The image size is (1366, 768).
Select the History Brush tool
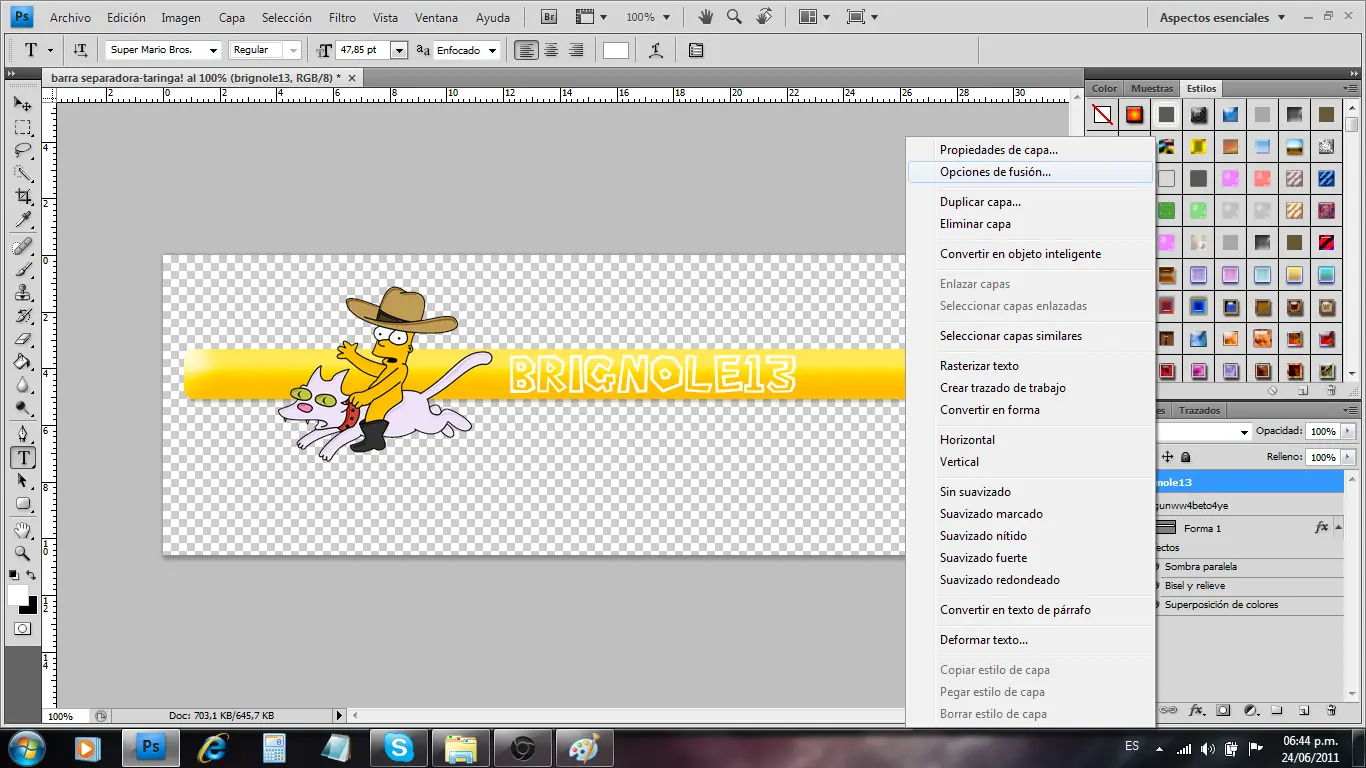point(22,315)
